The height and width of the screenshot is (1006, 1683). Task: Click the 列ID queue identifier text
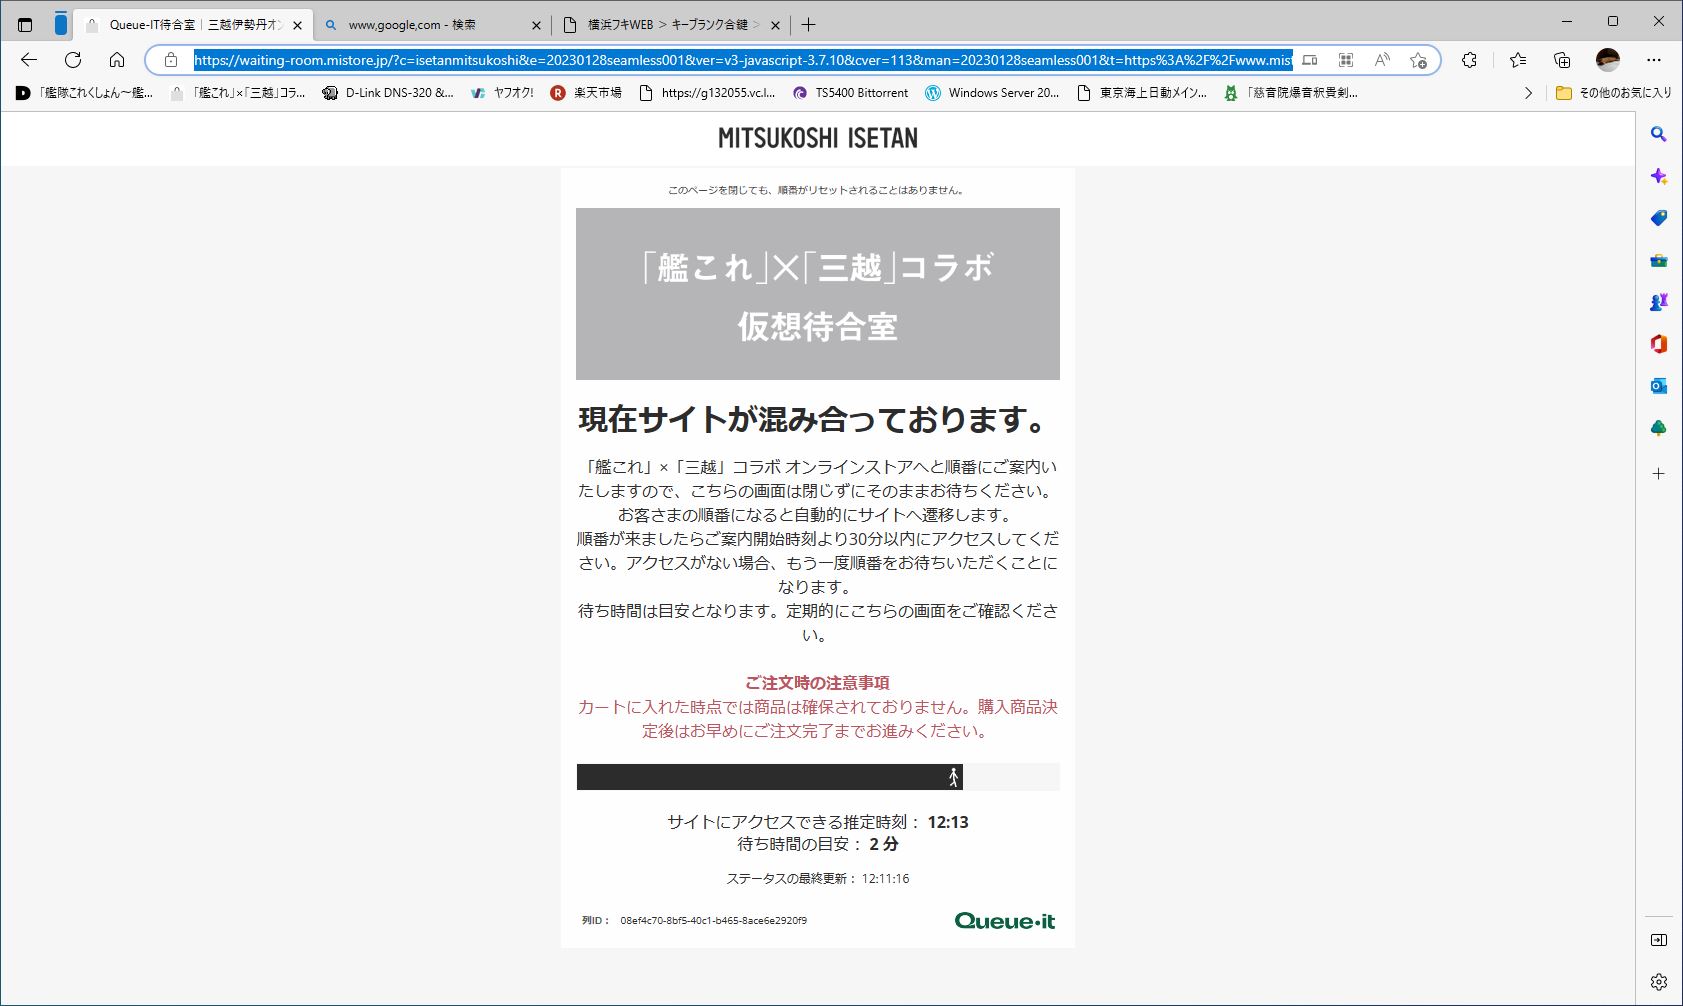(x=694, y=921)
